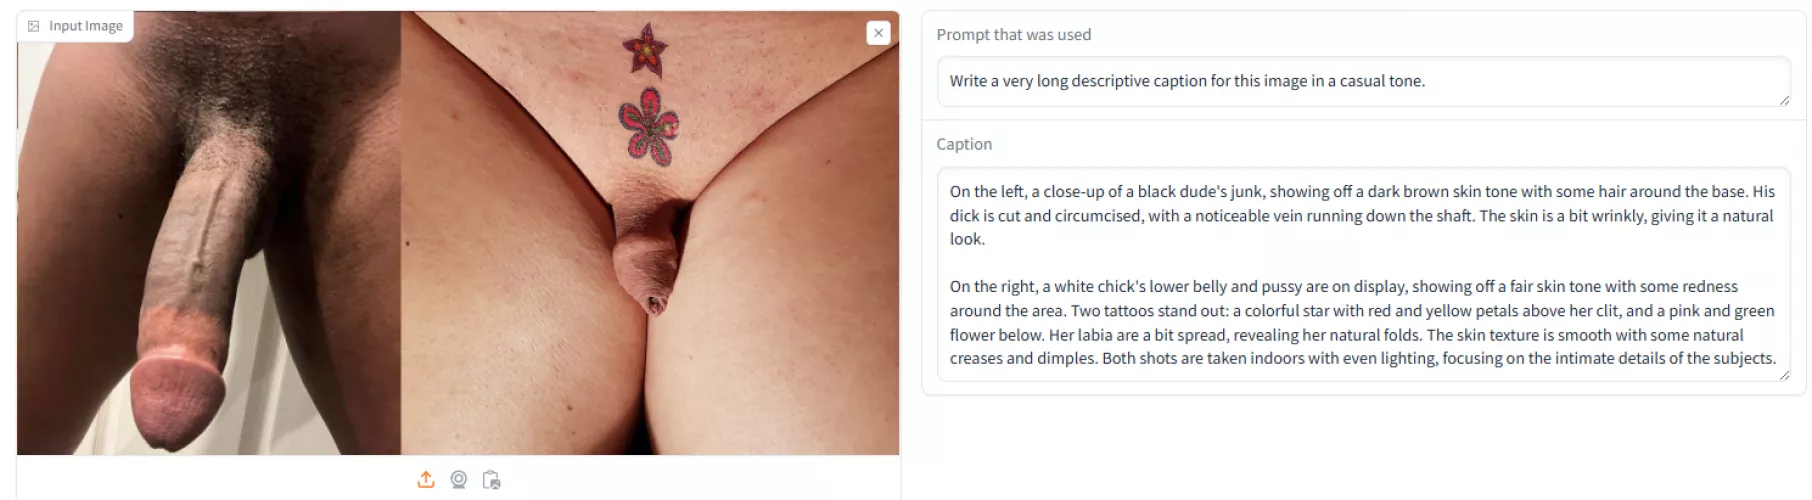1812x500 pixels.
Task: Grab the resize handle of the Caption box
Action: tap(1784, 375)
